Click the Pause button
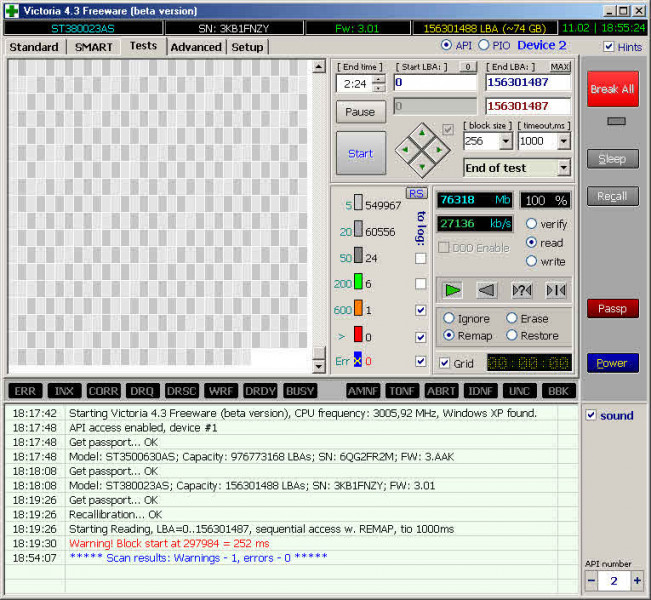 point(360,112)
